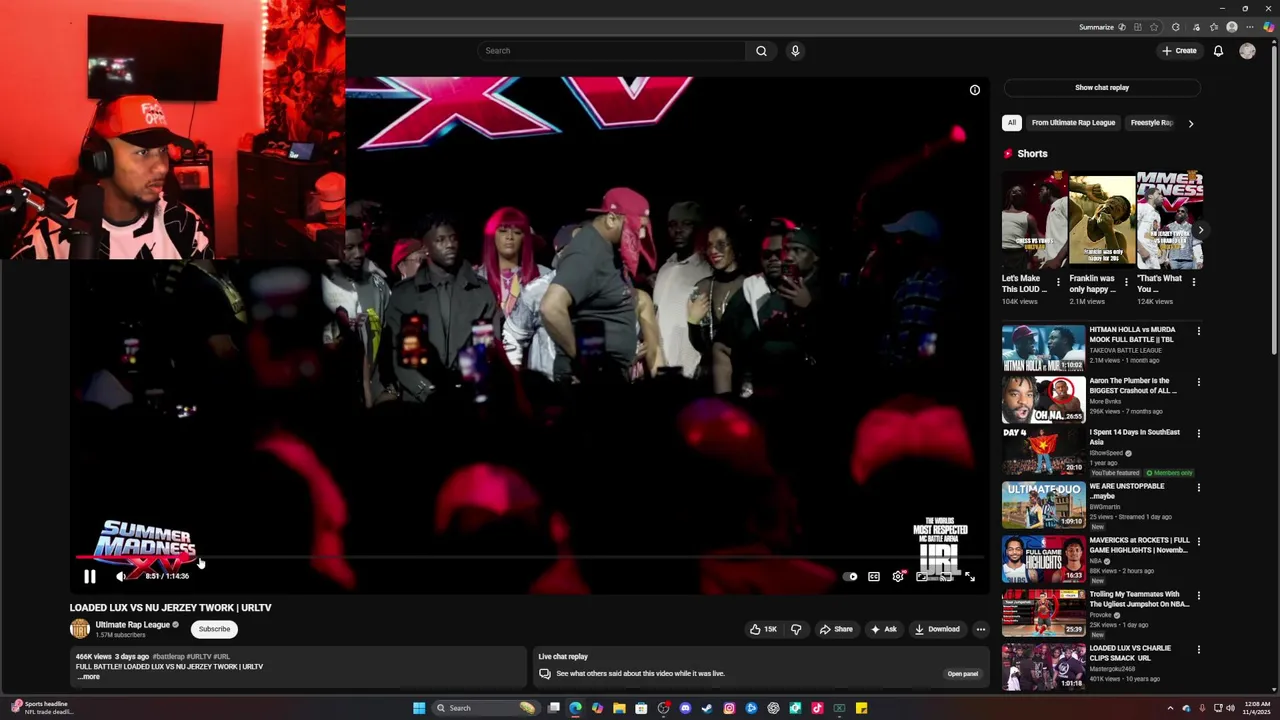Open Edge browser extensions icon

coord(1176,27)
